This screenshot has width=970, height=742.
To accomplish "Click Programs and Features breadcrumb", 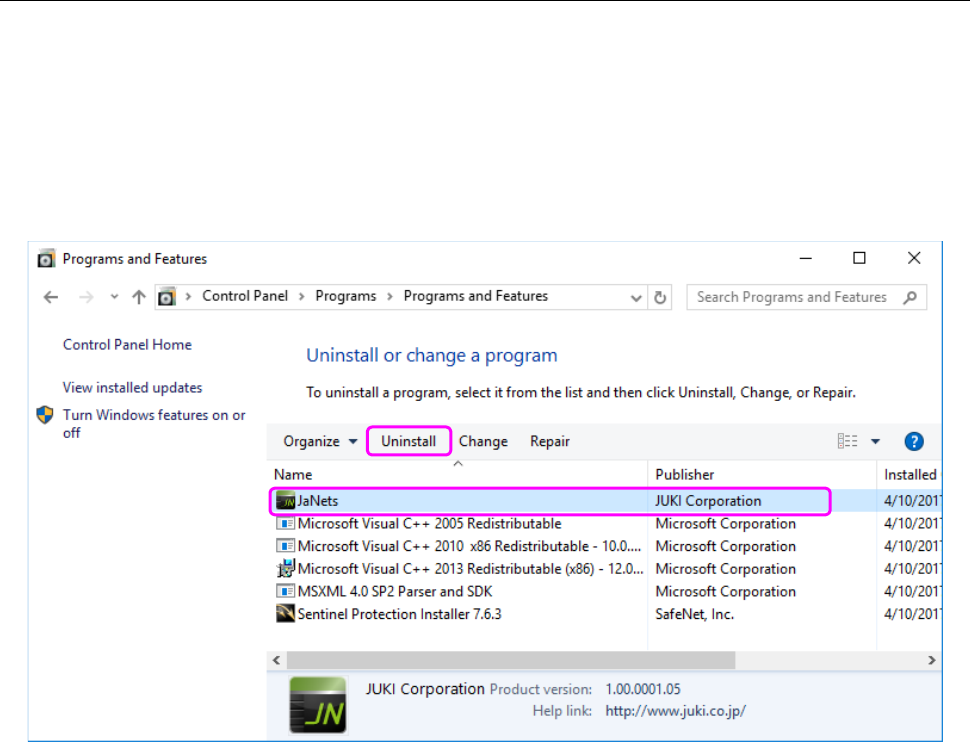I will pyautogui.click(x=476, y=296).
